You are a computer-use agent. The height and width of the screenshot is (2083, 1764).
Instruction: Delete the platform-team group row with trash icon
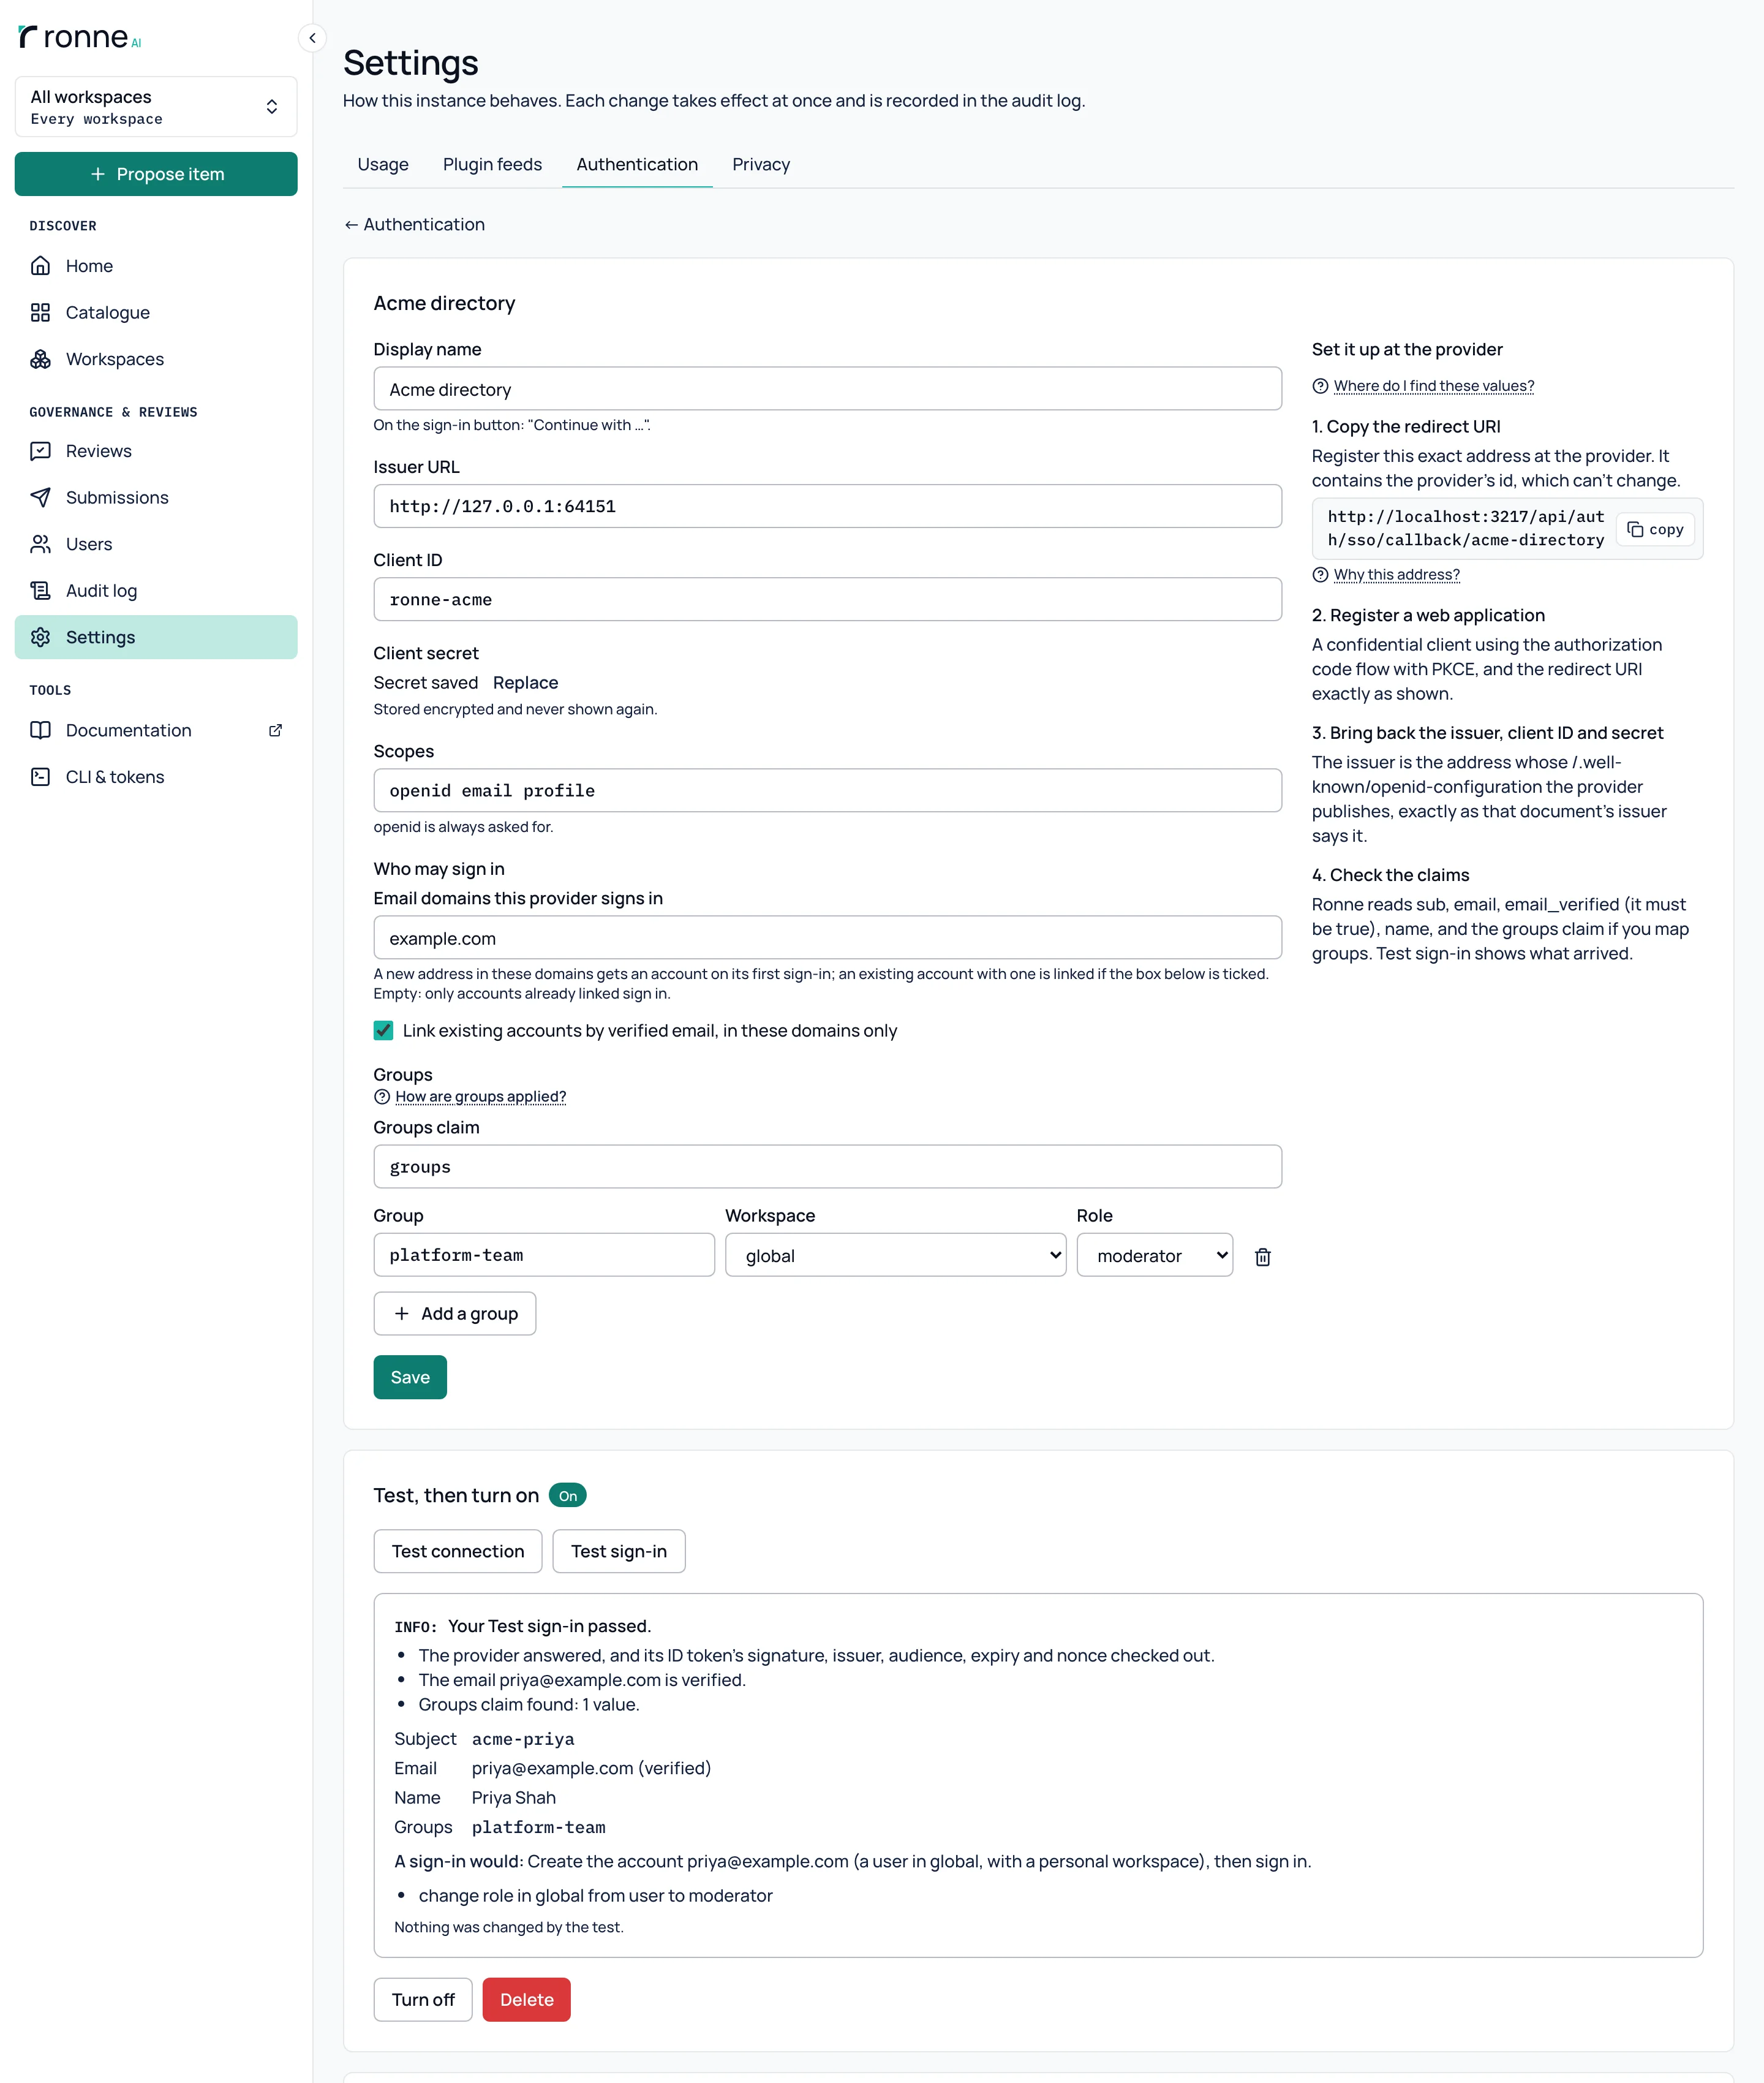tap(1262, 1256)
